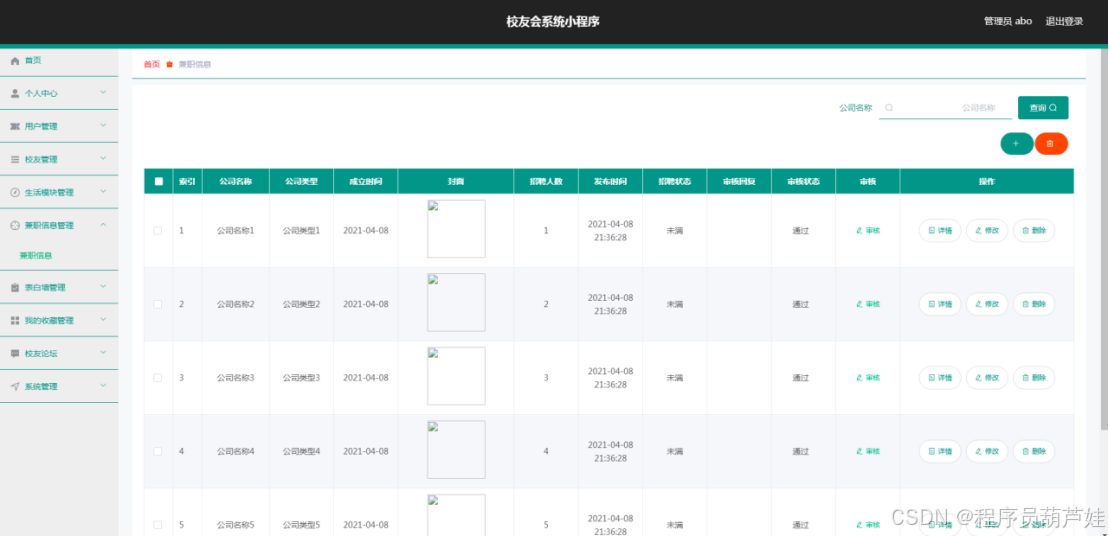Select the checkbox of row 公司名称3

tap(158, 378)
